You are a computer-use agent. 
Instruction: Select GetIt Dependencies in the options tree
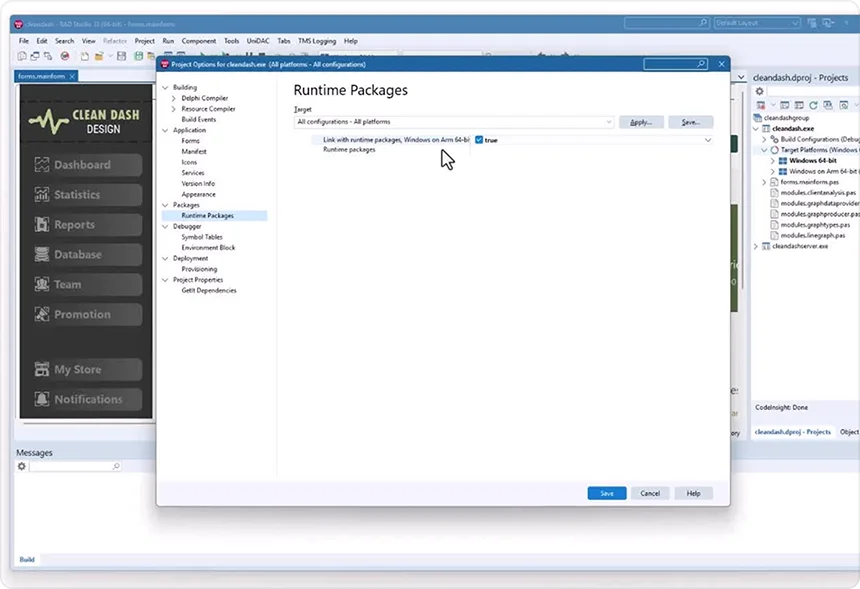tap(208, 291)
